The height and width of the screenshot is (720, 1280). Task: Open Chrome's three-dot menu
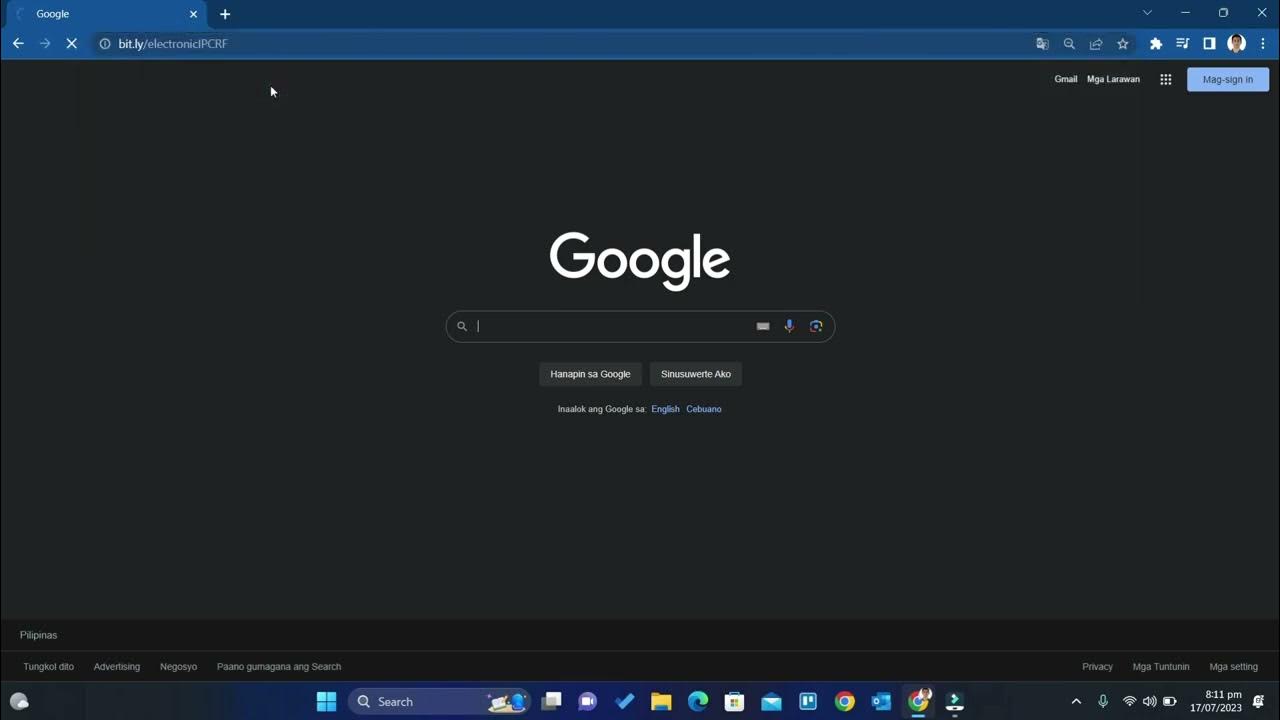tap(1263, 44)
